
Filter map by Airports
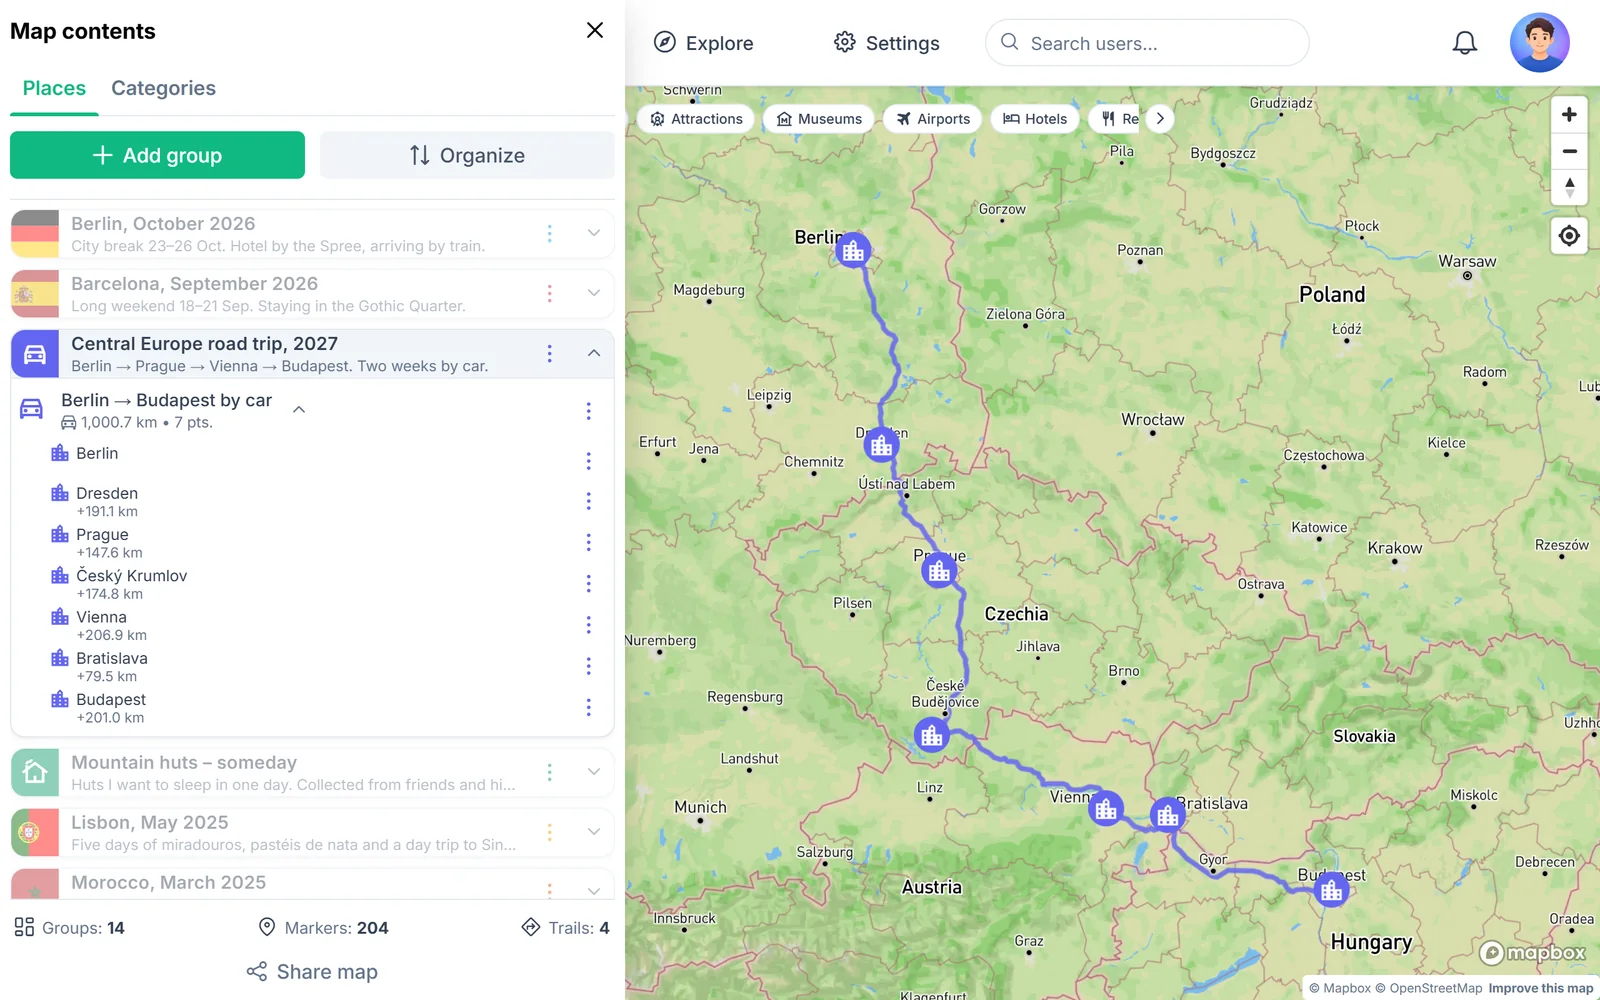point(933,118)
